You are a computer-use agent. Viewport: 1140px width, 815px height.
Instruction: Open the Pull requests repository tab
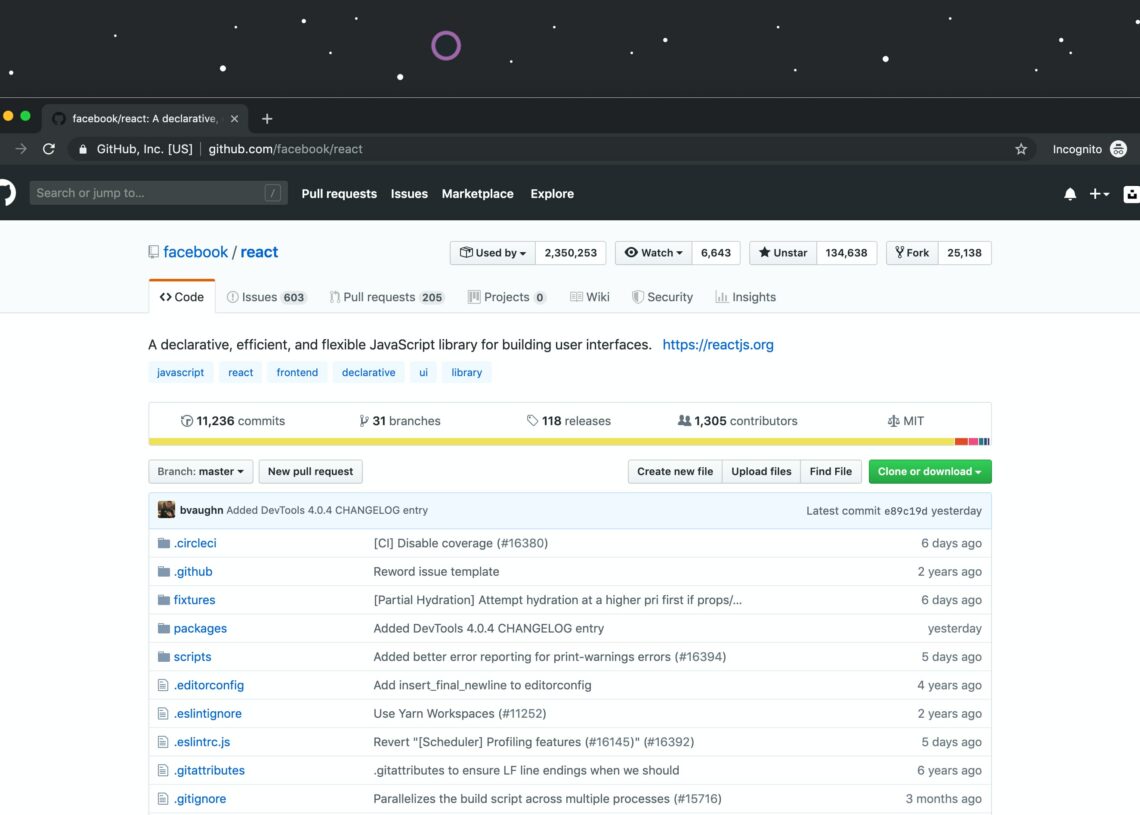click(x=386, y=297)
